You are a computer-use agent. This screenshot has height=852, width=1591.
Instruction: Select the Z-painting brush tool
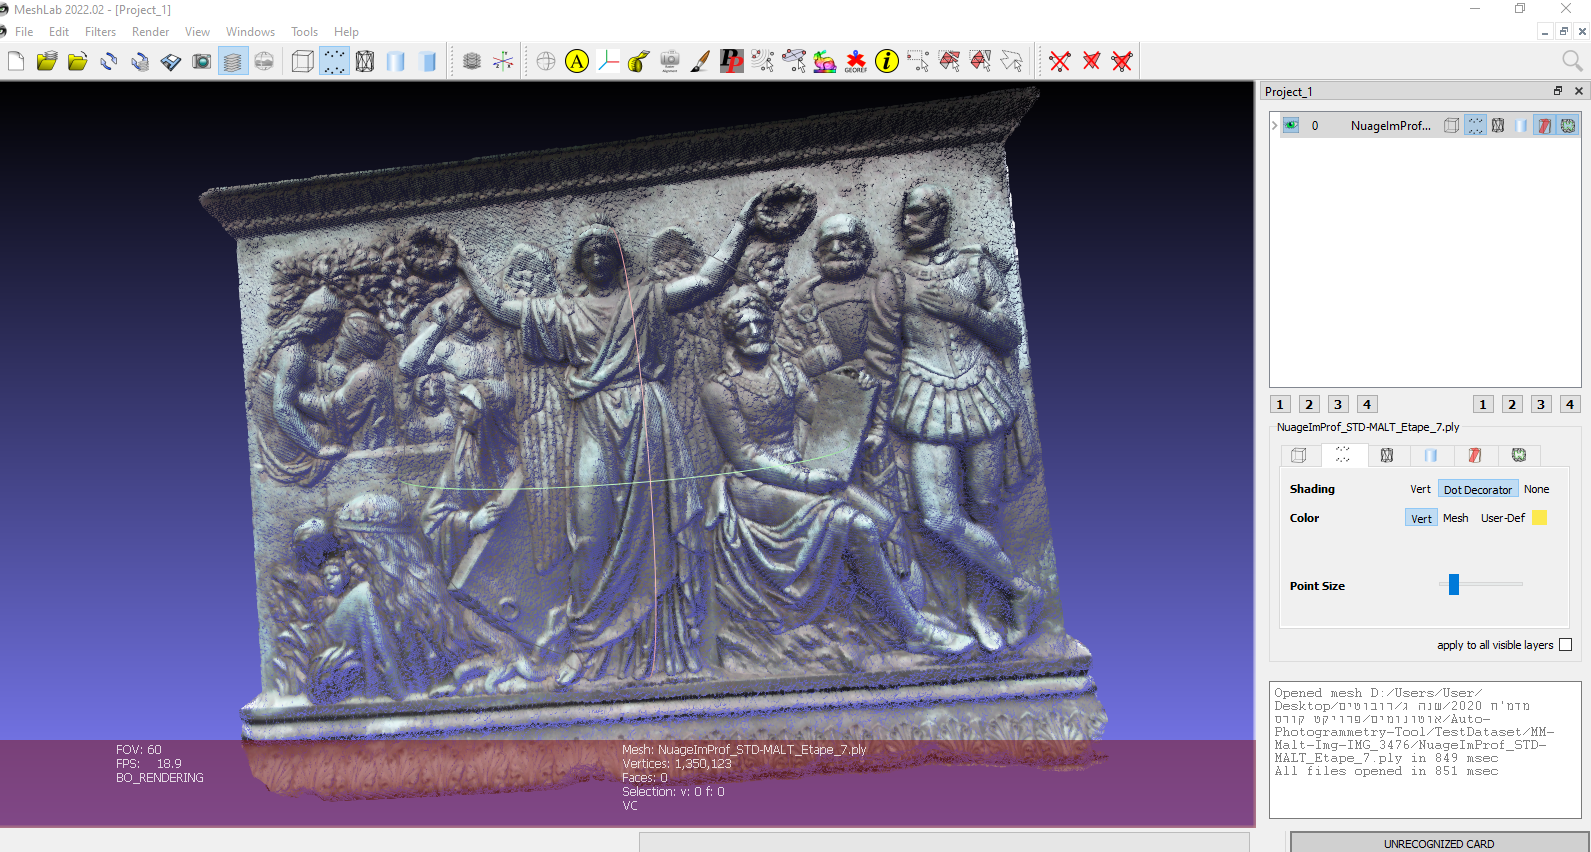tap(701, 62)
